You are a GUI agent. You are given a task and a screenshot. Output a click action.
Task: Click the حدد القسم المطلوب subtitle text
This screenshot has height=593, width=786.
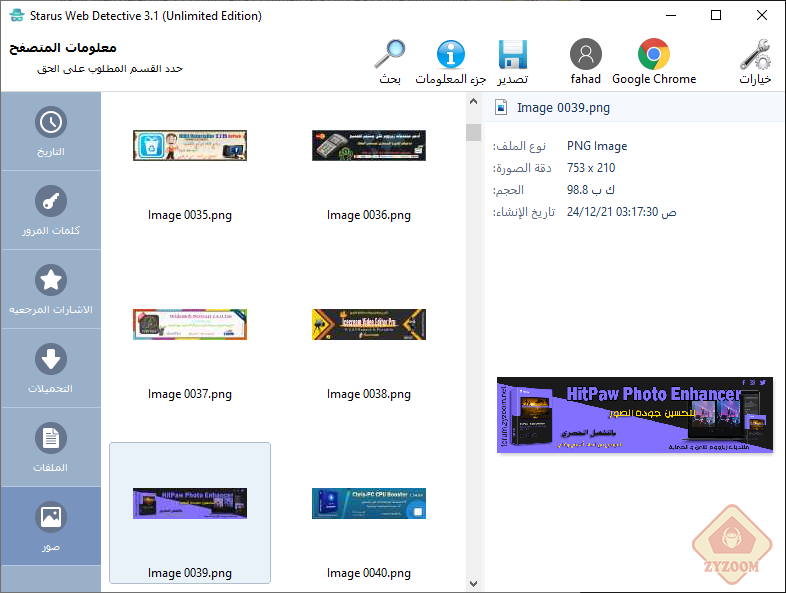click(x=110, y=69)
